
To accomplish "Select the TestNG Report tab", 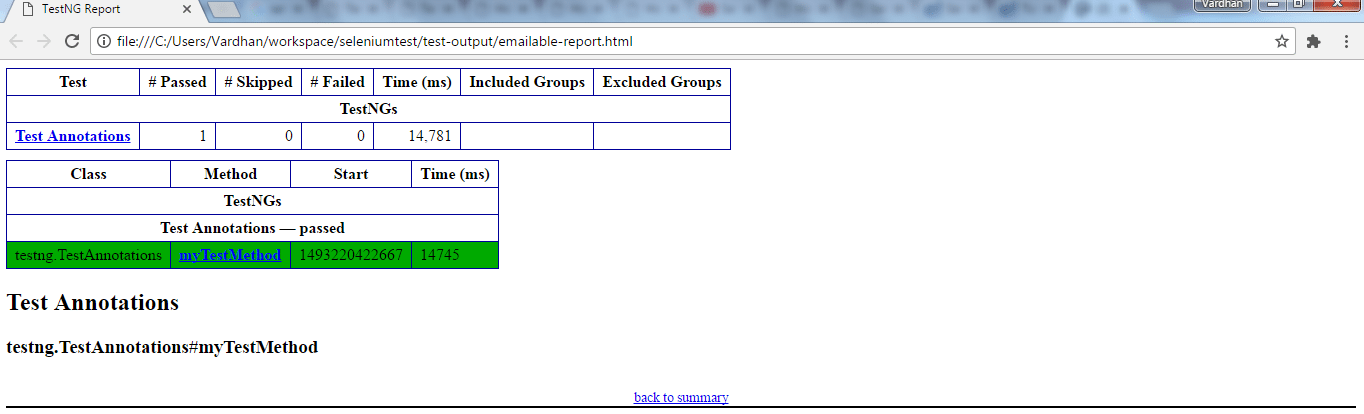I will (x=90, y=9).
